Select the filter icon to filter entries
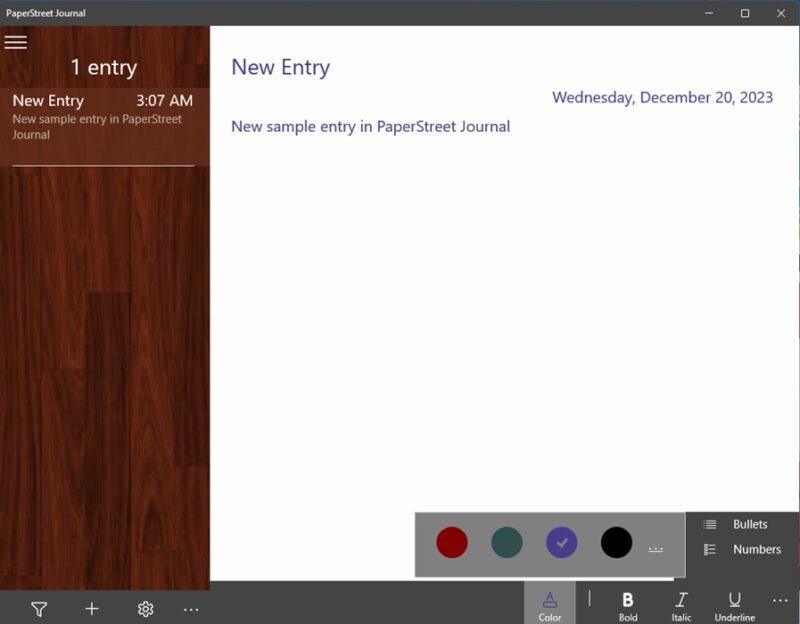800x624 pixels. pos(38,608)
